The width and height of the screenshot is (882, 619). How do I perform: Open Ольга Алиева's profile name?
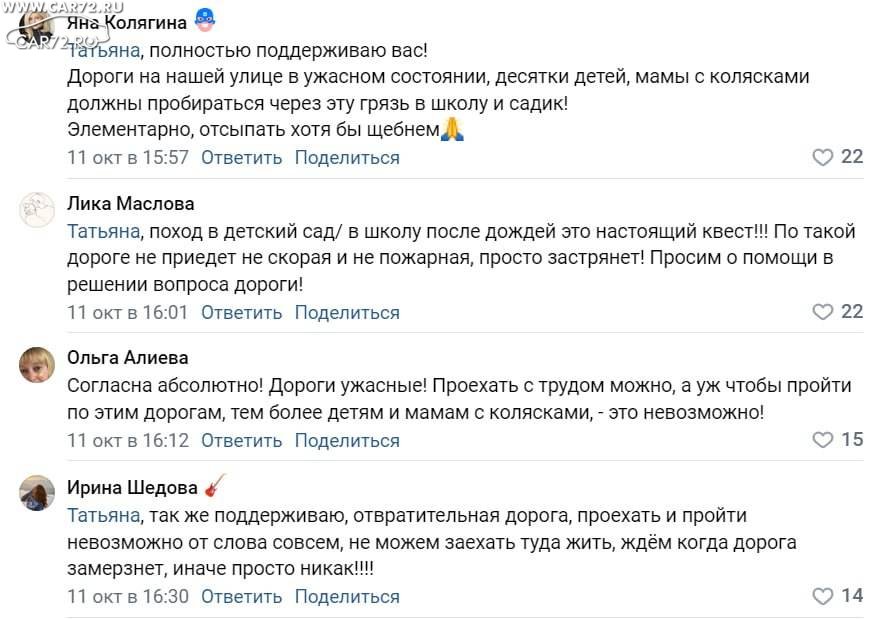pos(128,357)
